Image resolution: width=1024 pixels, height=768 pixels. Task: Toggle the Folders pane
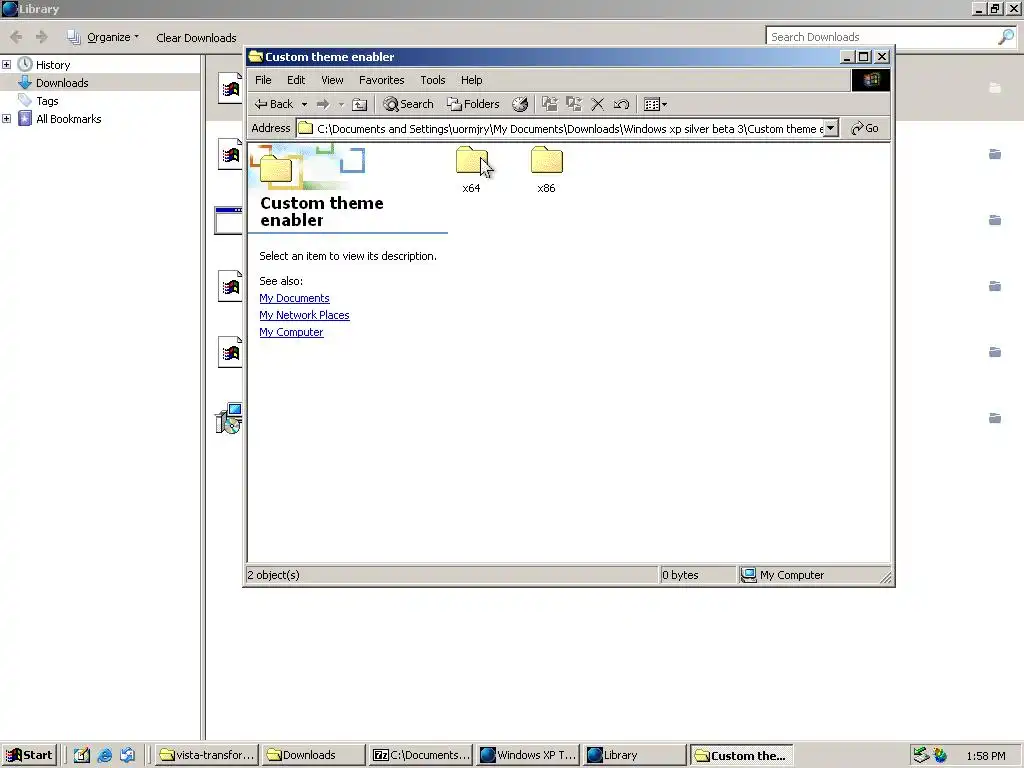[473, 104]
